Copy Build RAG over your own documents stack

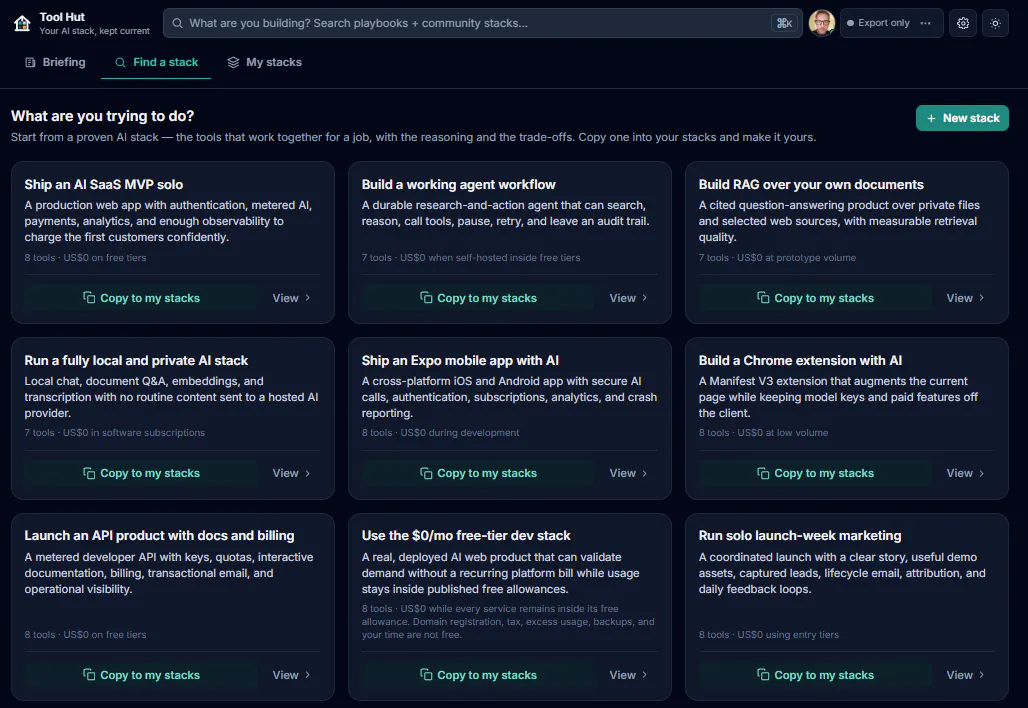point(815,298)
